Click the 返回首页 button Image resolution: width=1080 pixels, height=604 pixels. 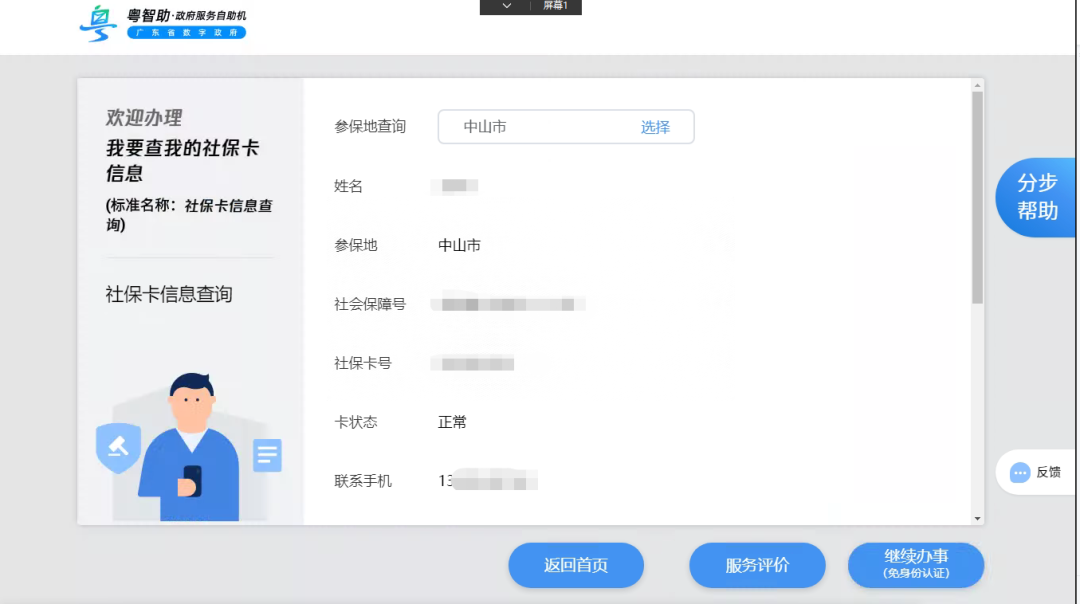[x=576, y=565]
